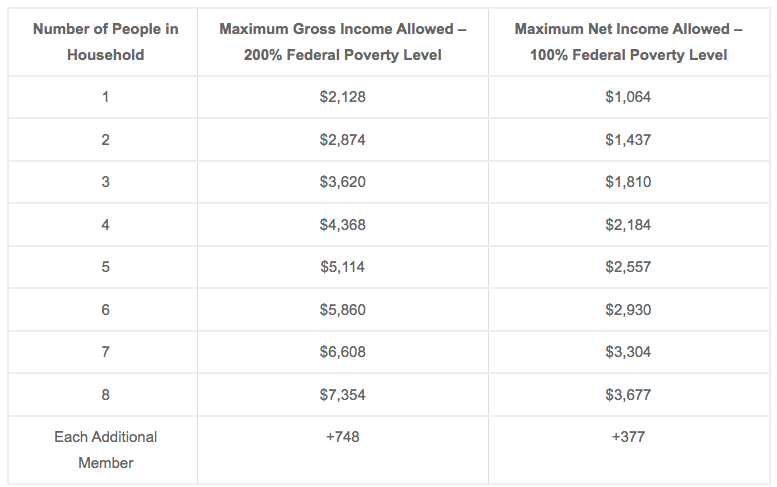Click the $1,064 net income cell
The width and height of the screenshot is (777, 487).
click(x=628, y=97)
